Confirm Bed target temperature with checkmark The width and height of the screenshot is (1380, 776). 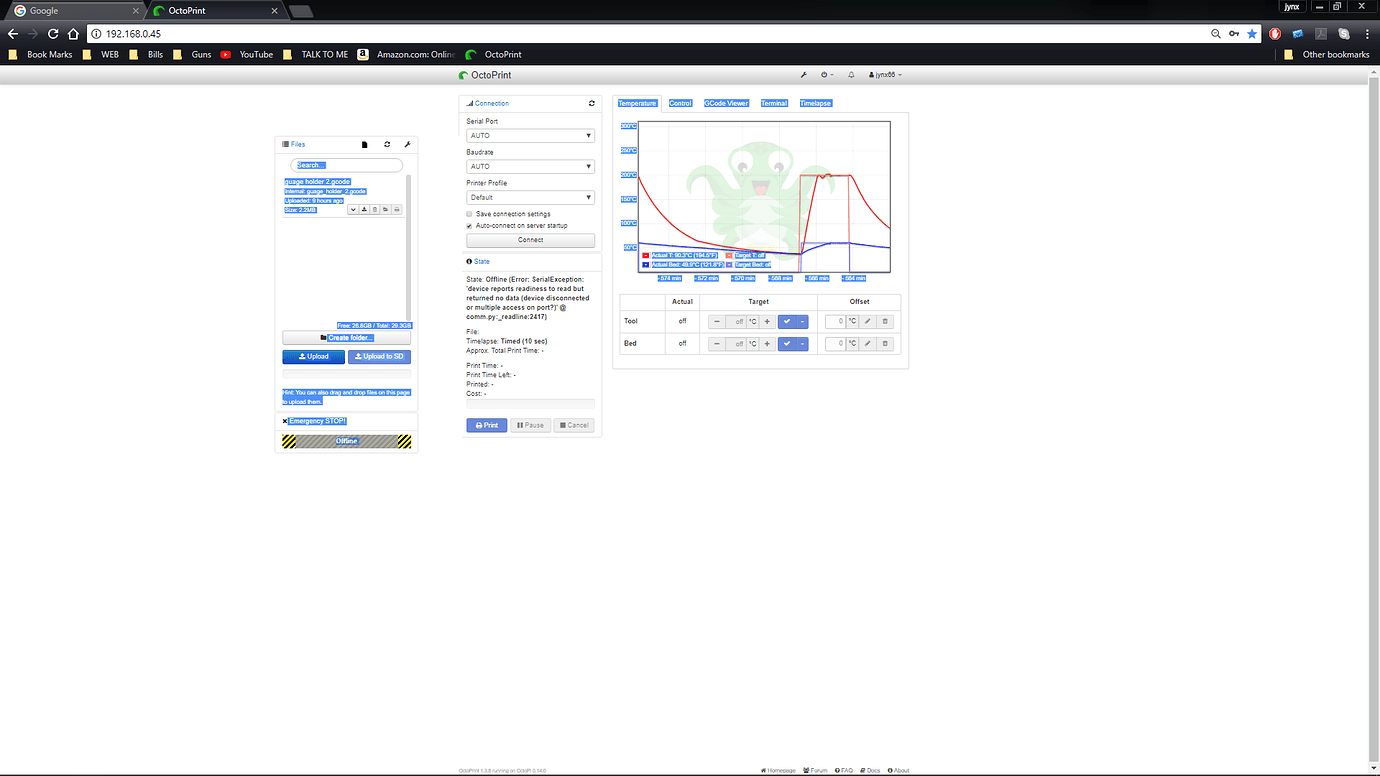[x=787, y=343]
